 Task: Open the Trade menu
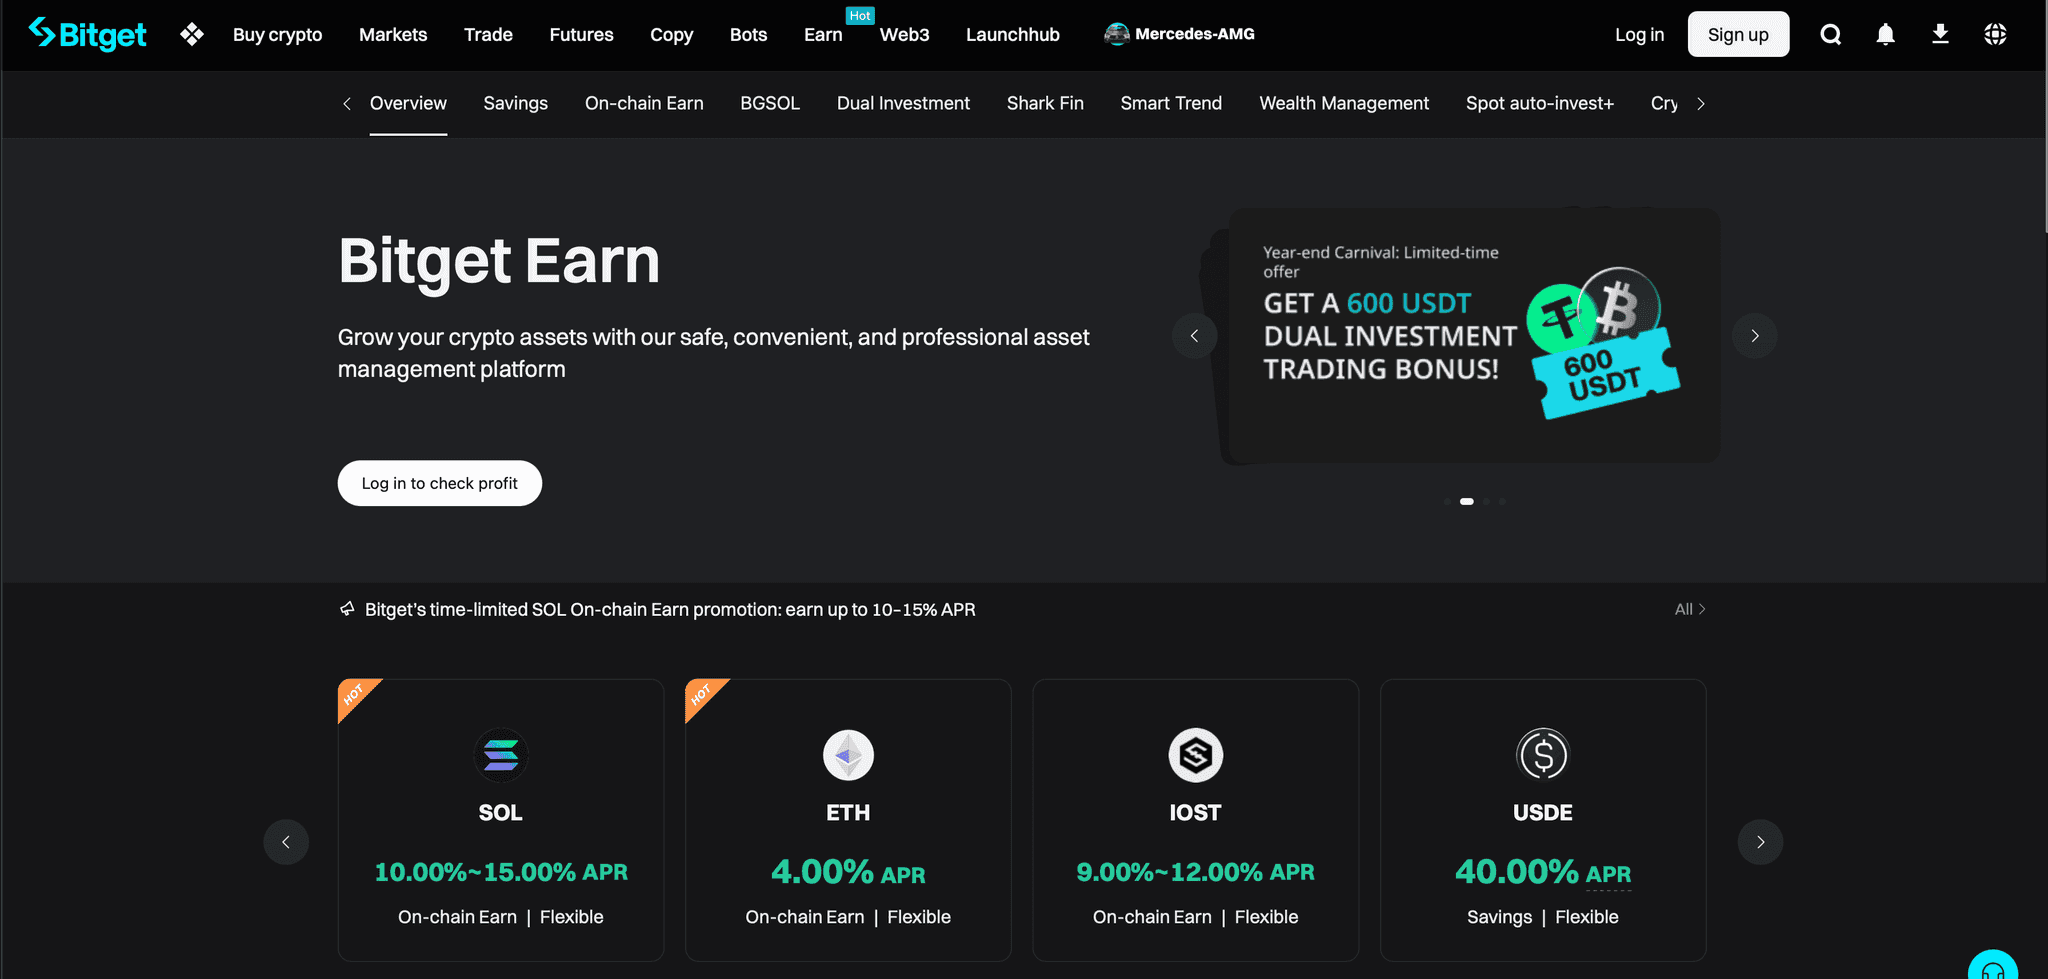click(x=488, y=35)
